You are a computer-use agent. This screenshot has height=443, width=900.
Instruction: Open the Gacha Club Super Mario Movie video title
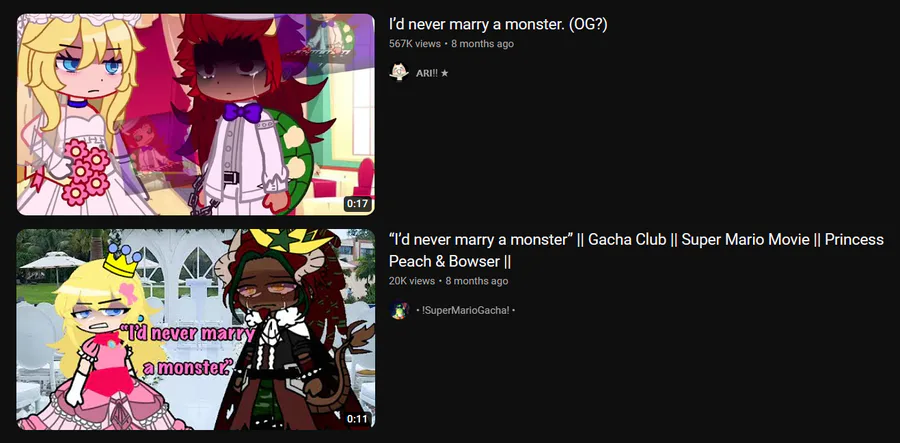coord(636,250)
